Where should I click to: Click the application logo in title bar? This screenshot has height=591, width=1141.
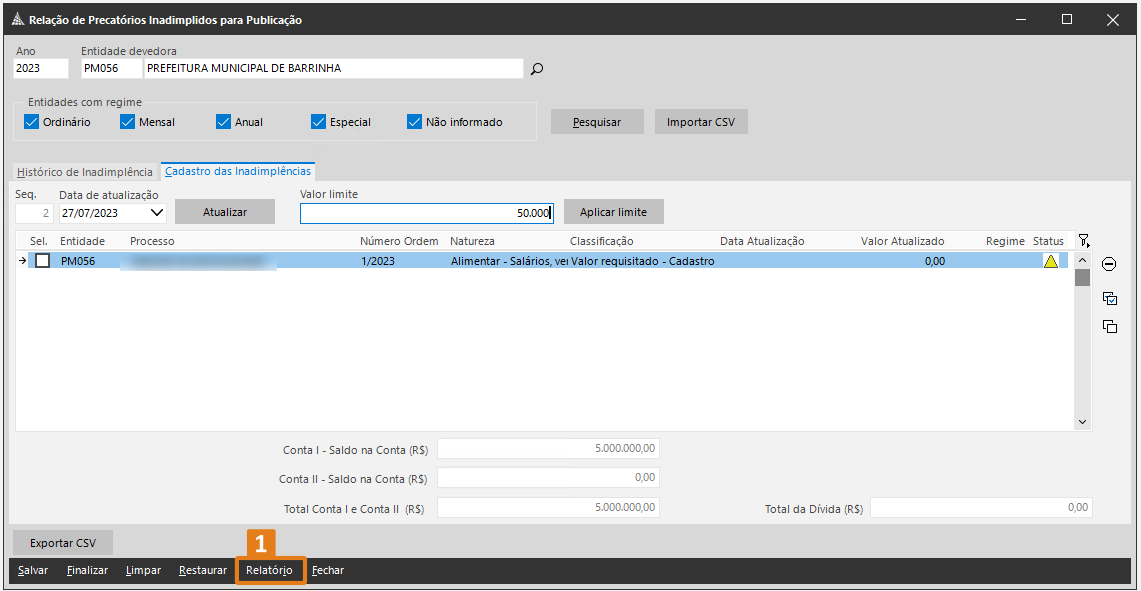click(x=17, y=20)
